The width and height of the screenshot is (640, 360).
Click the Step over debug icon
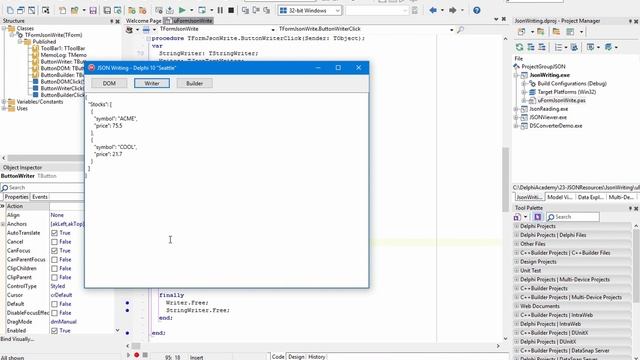[x=256, y=10]
